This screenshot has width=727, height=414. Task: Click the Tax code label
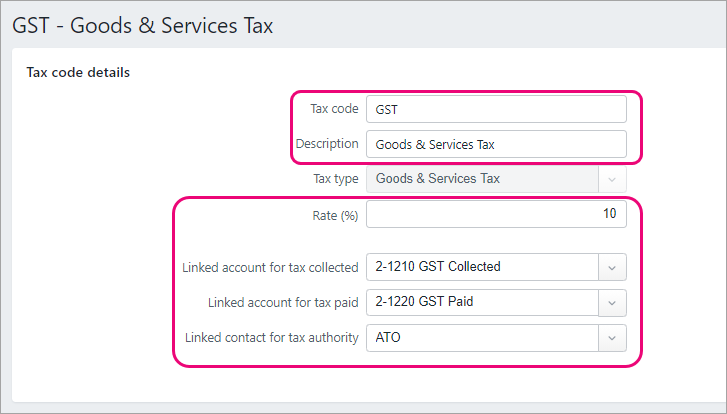[334, 108]
